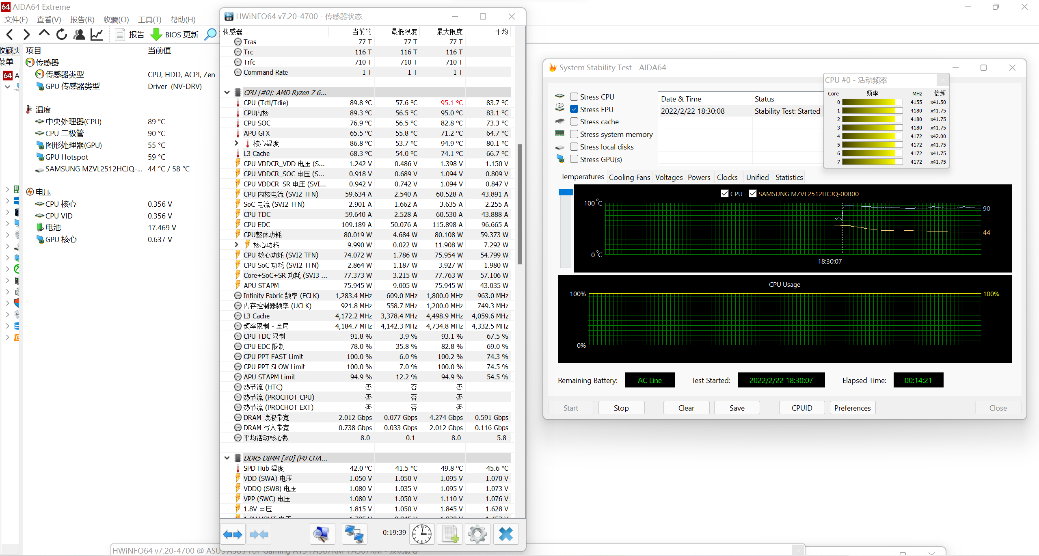This screenshot has height=556, width=1039.
Task: Click the AIDA64 magnifier search icon
Action: click(210, 34)
